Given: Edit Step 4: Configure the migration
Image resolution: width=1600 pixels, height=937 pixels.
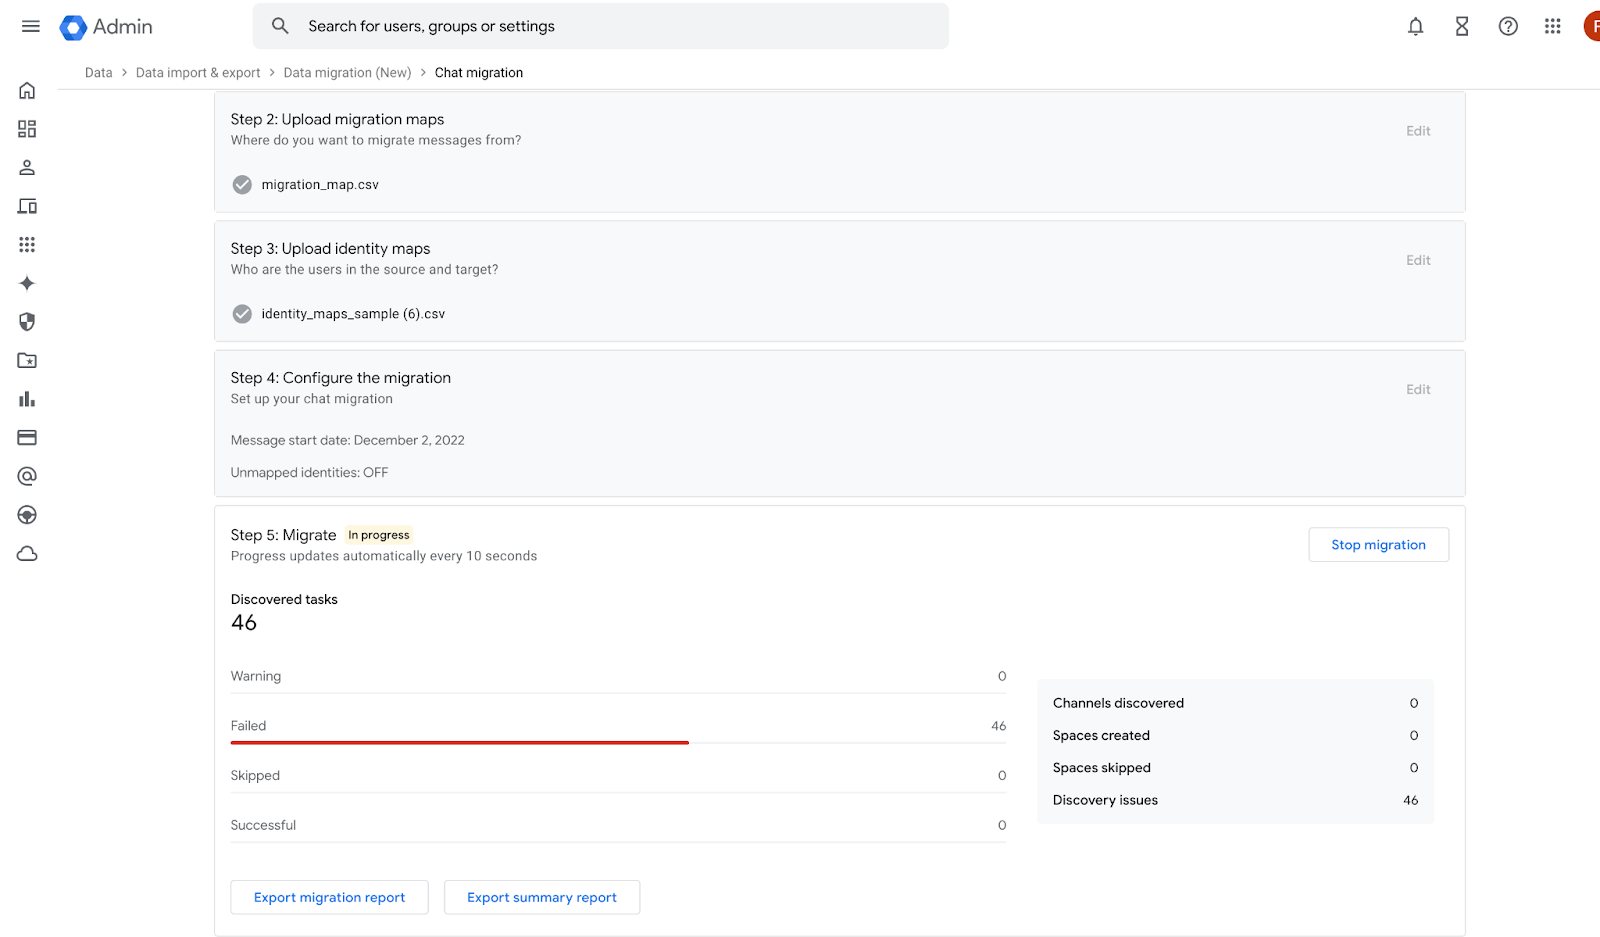Looking at the screenshot, I should [1417, 389].
